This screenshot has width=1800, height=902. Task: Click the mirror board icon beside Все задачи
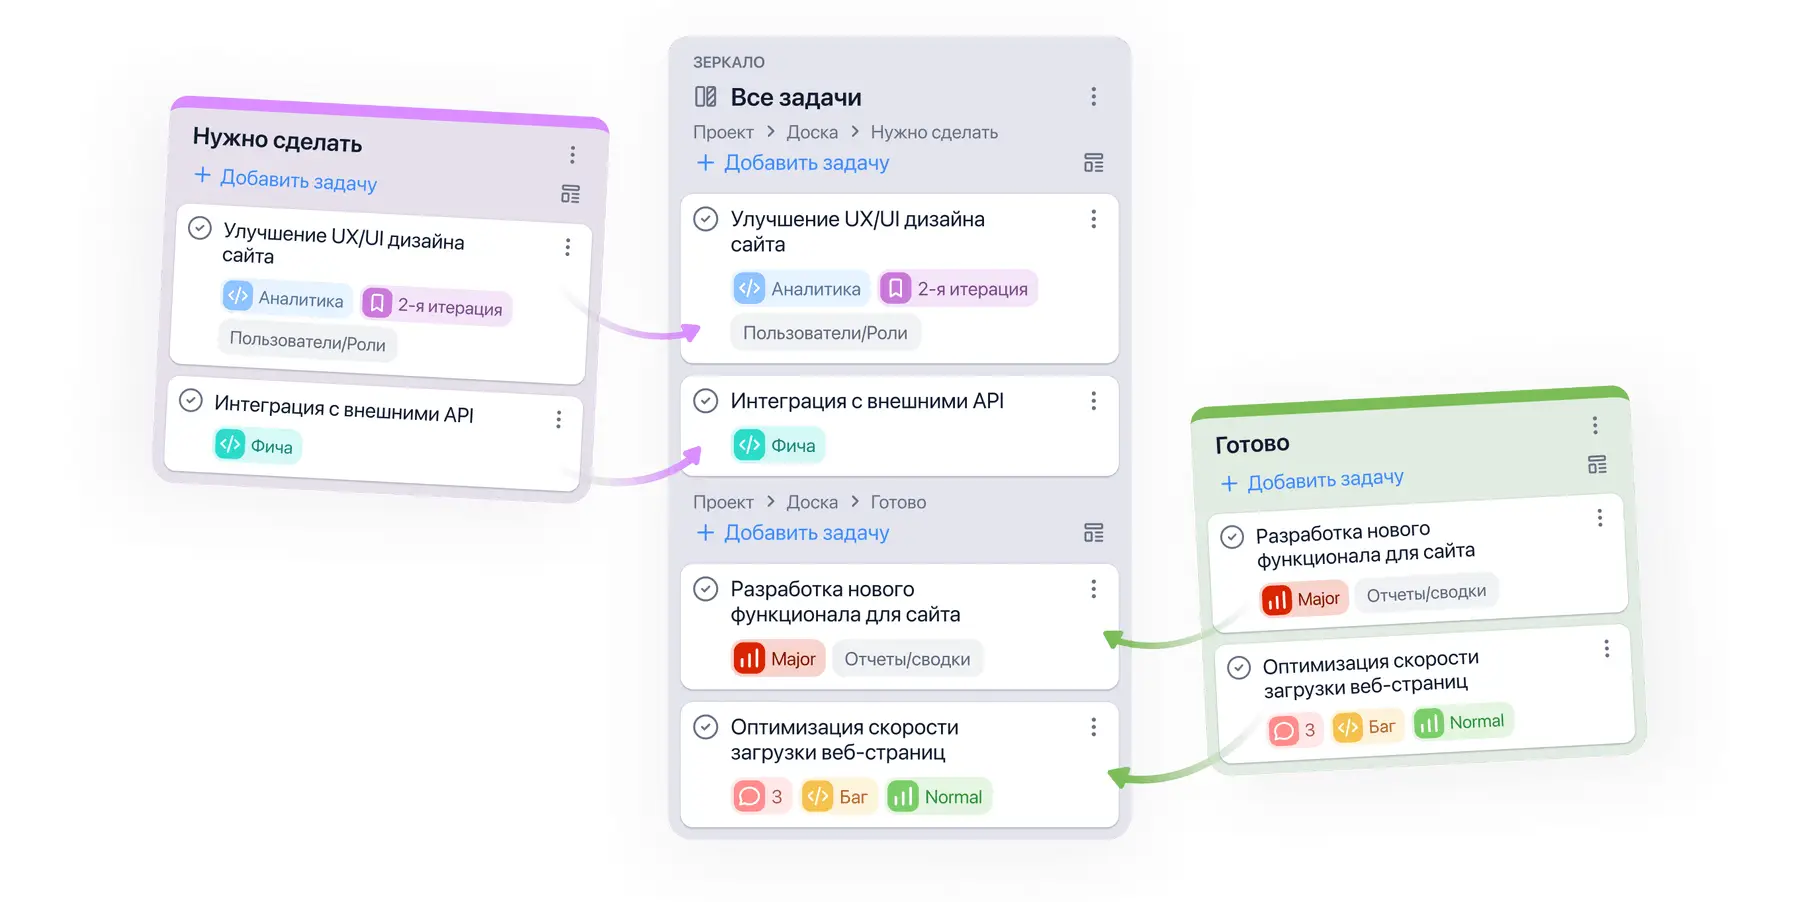(705, 97)
